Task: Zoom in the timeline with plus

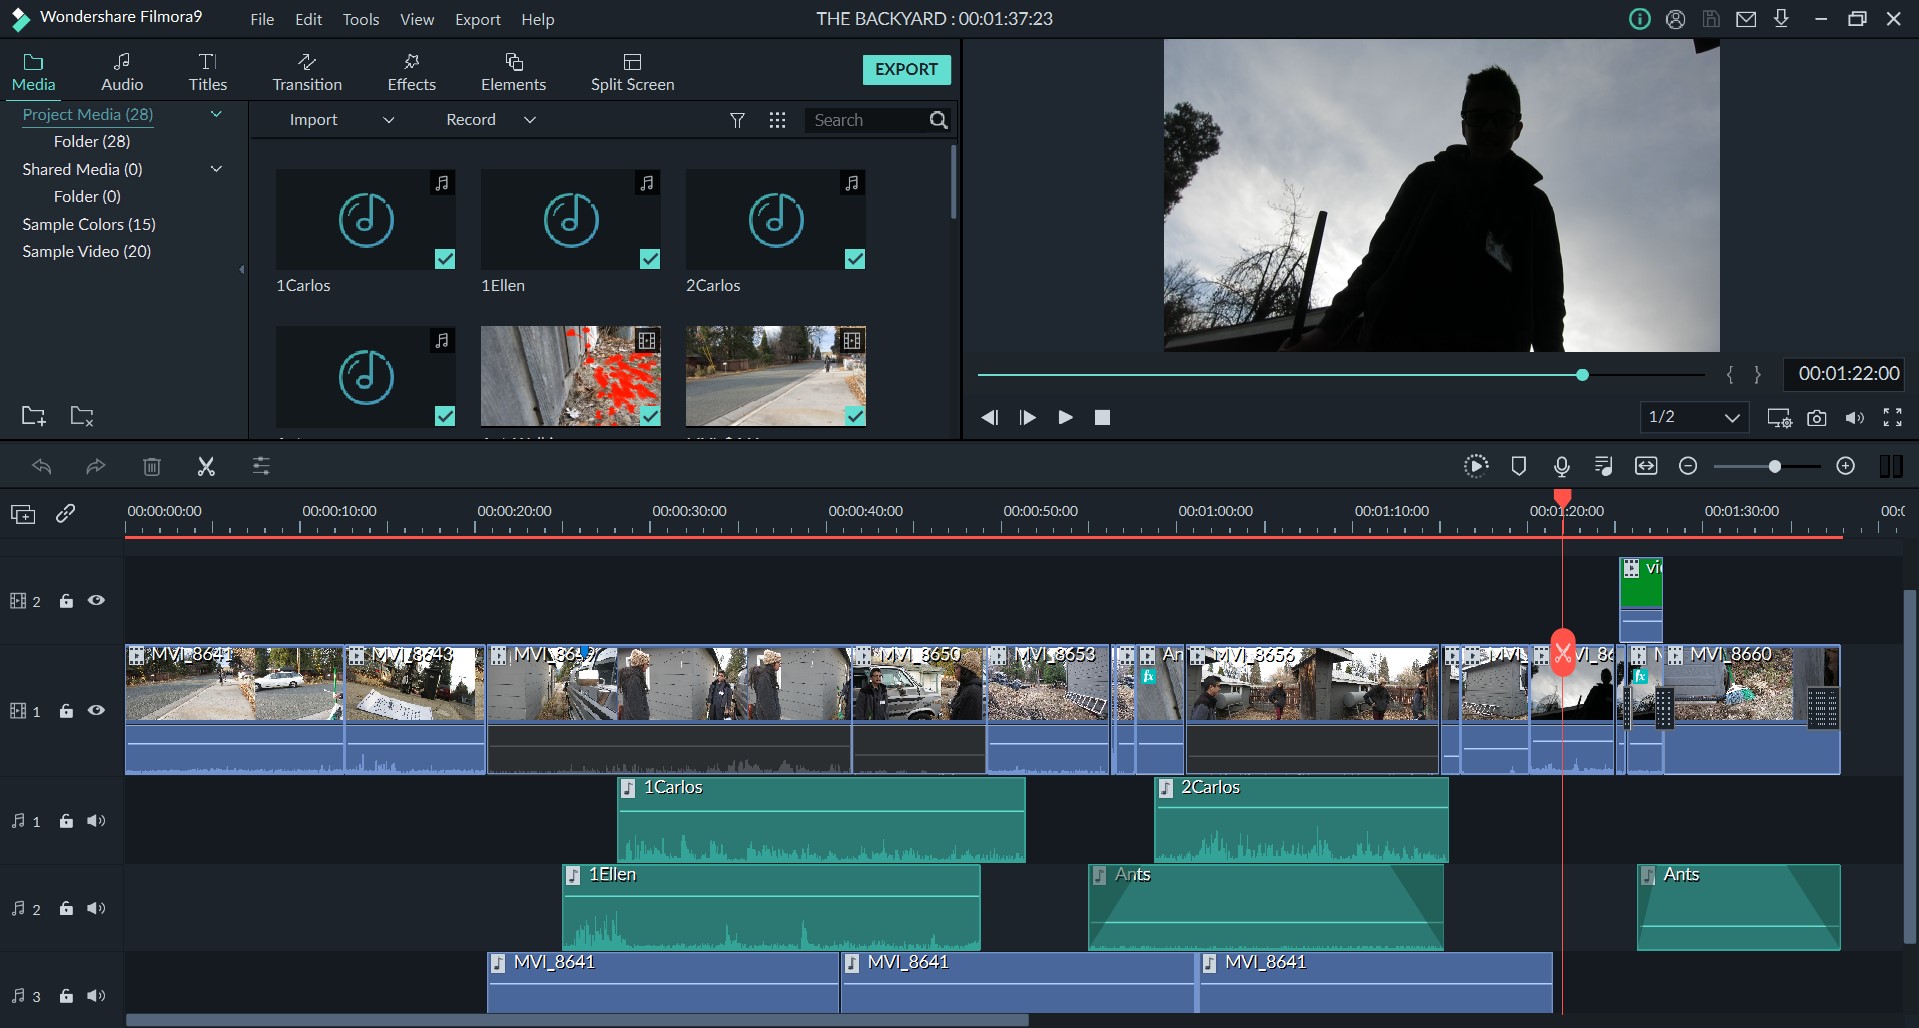Action: [x=1846, y=466]
